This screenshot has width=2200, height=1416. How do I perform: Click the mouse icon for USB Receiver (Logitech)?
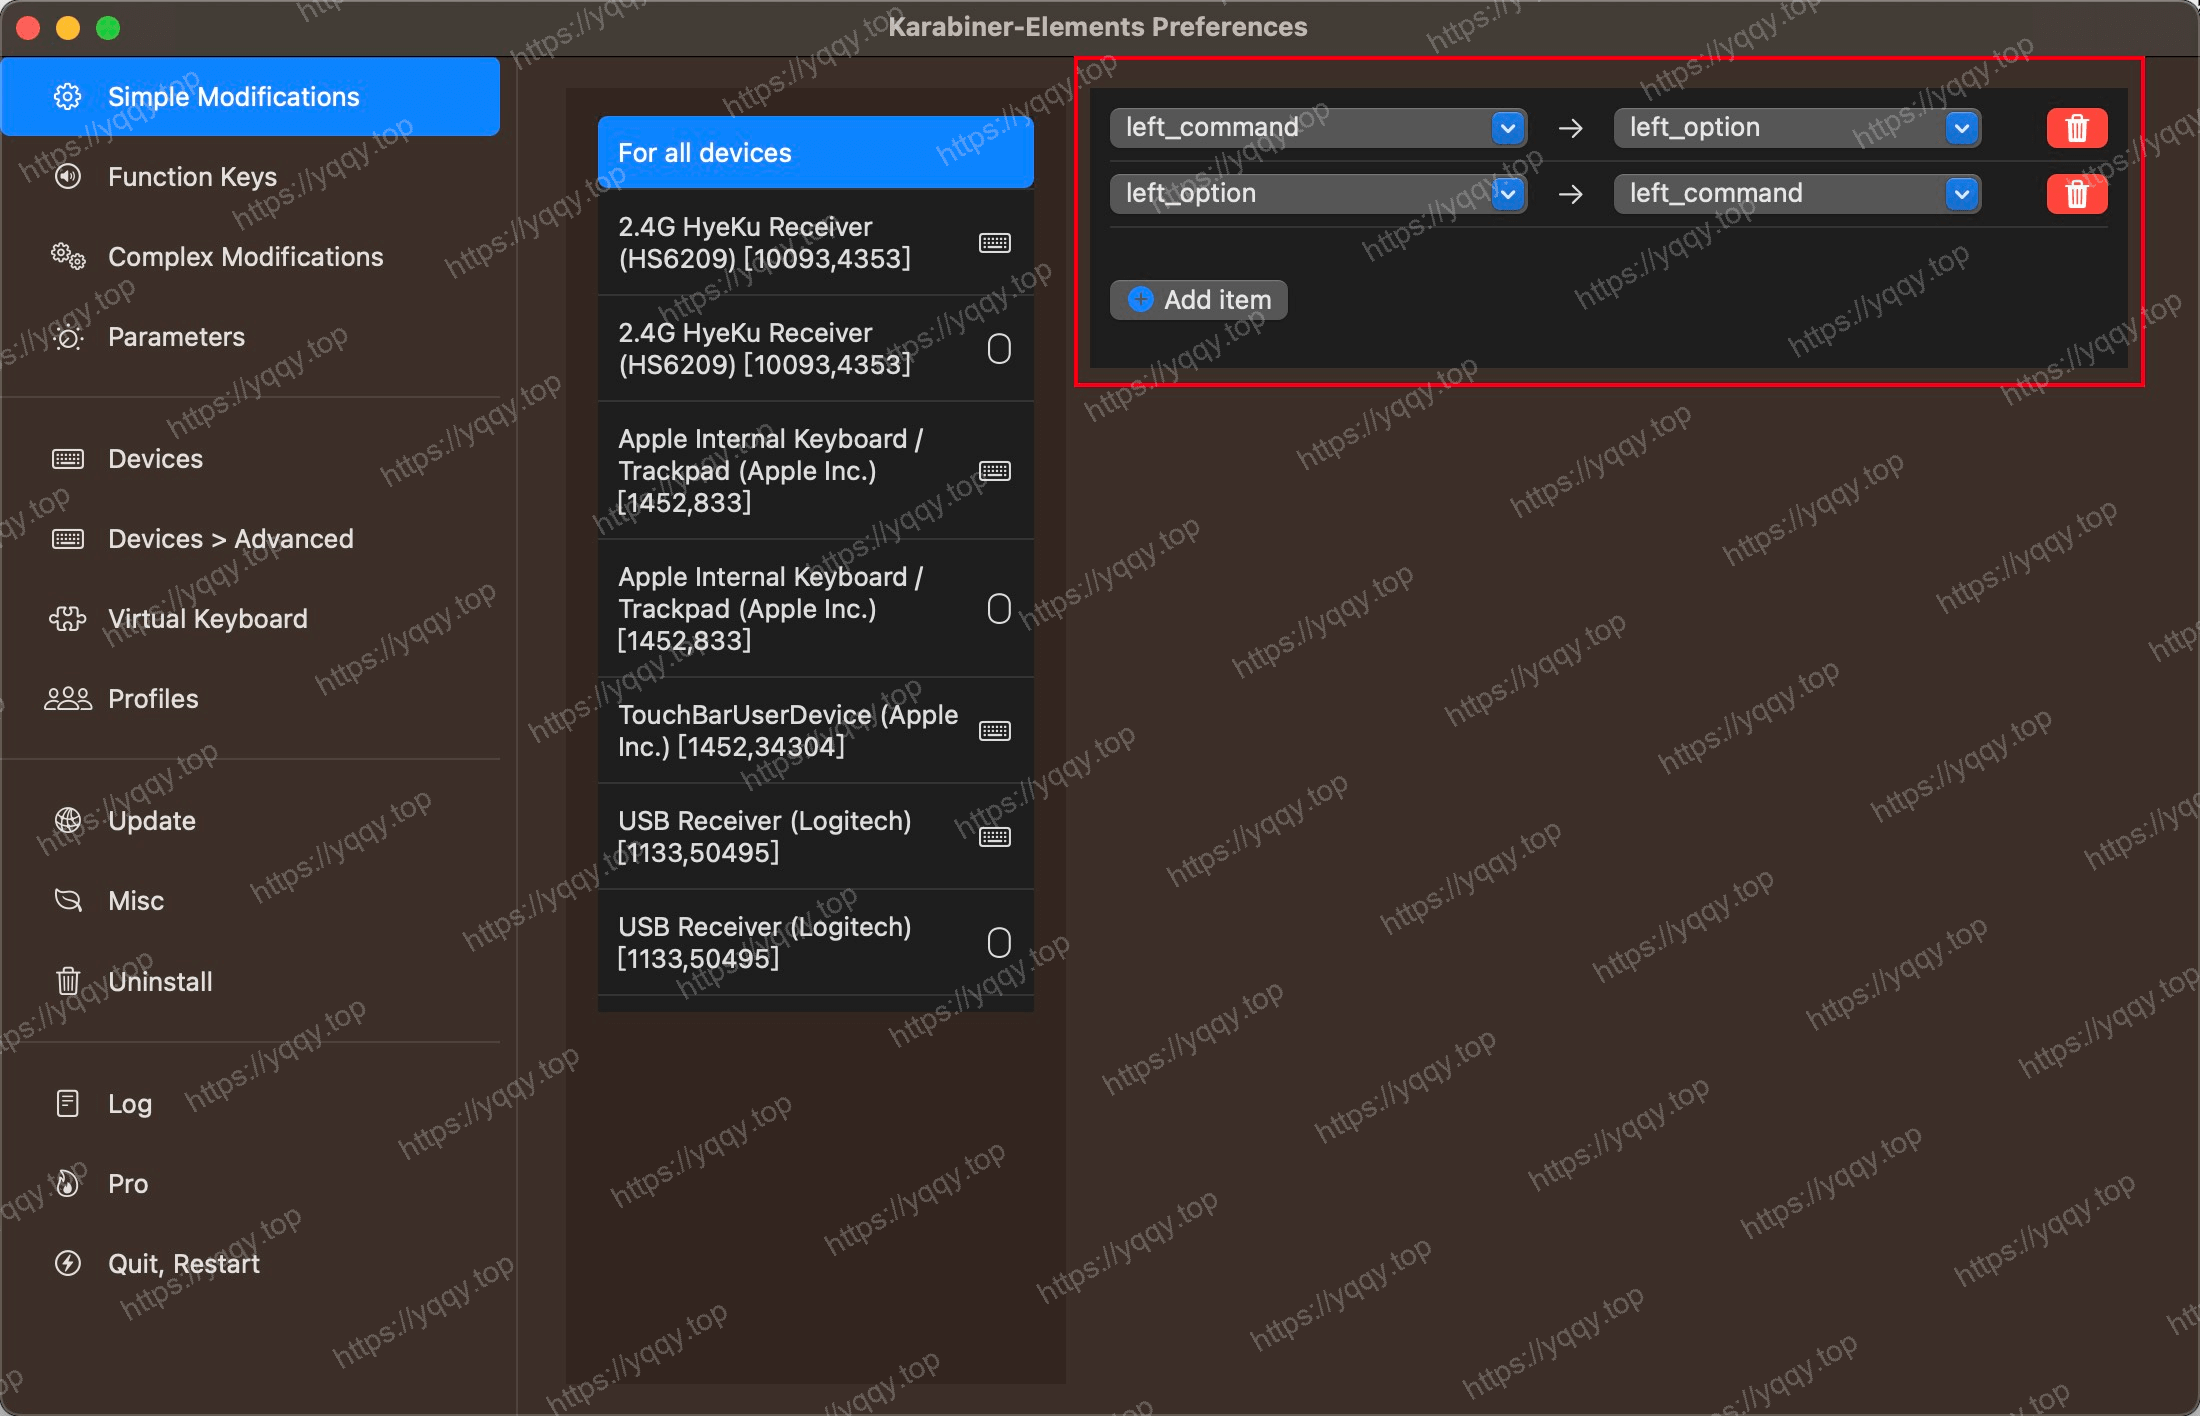998,943
